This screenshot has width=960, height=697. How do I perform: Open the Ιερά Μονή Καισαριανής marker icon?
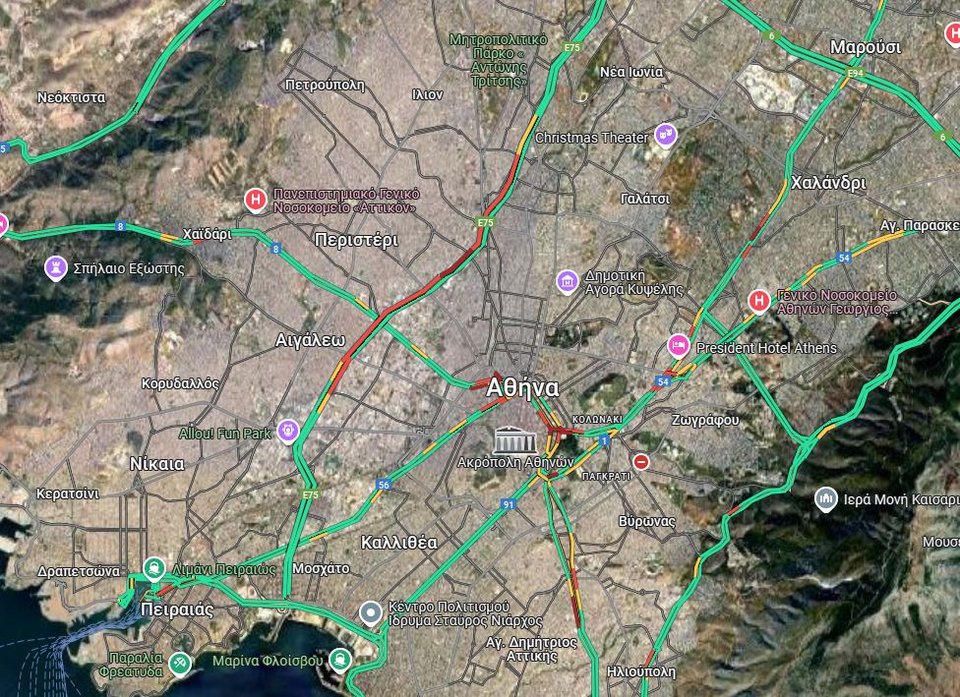point(825,497)
